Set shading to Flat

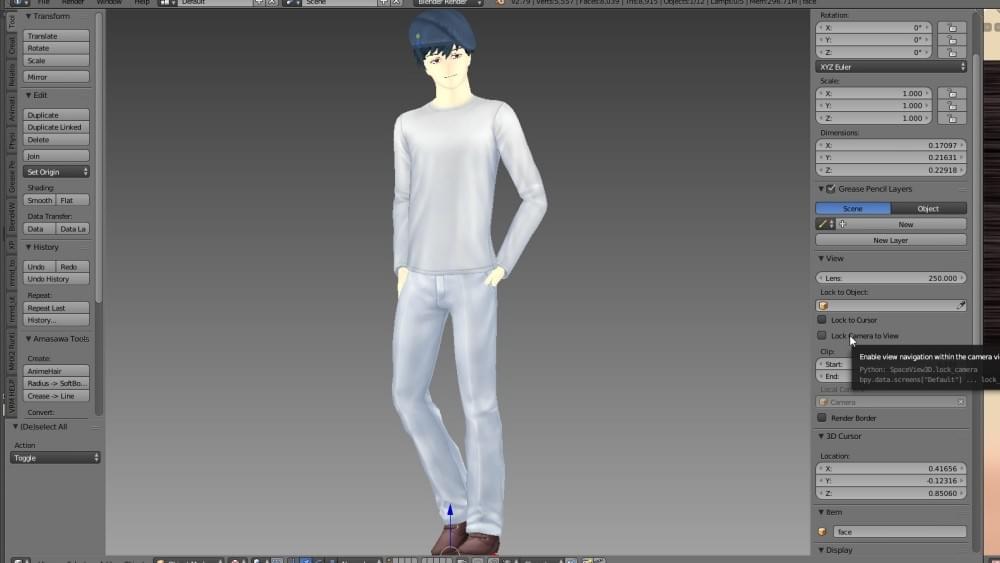point(72,200)
